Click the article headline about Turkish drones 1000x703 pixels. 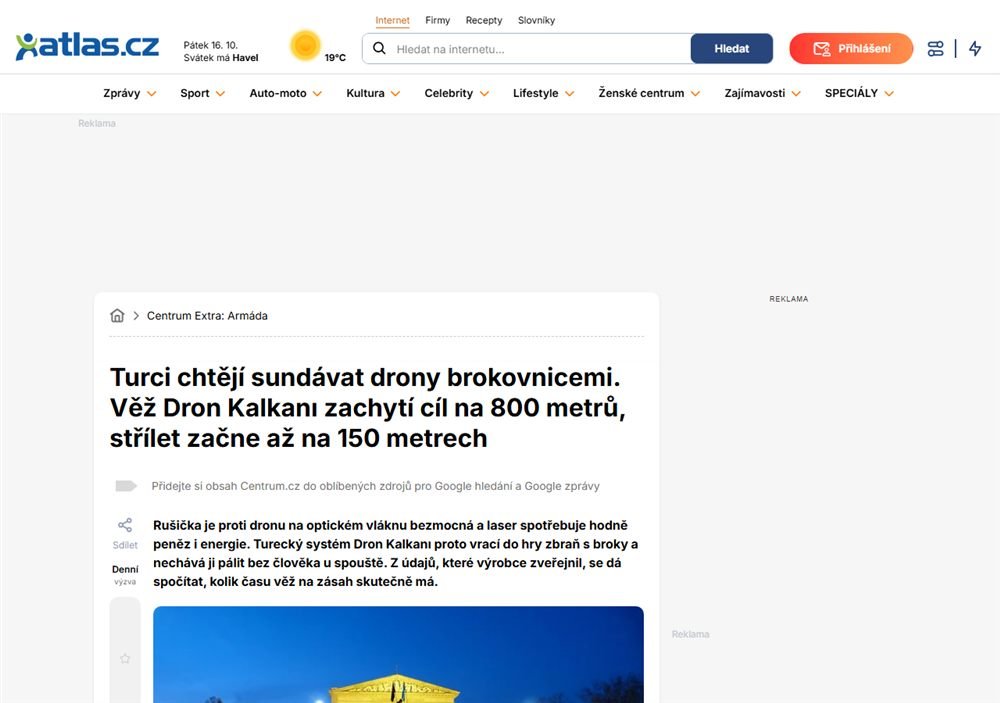coord(368,408)
